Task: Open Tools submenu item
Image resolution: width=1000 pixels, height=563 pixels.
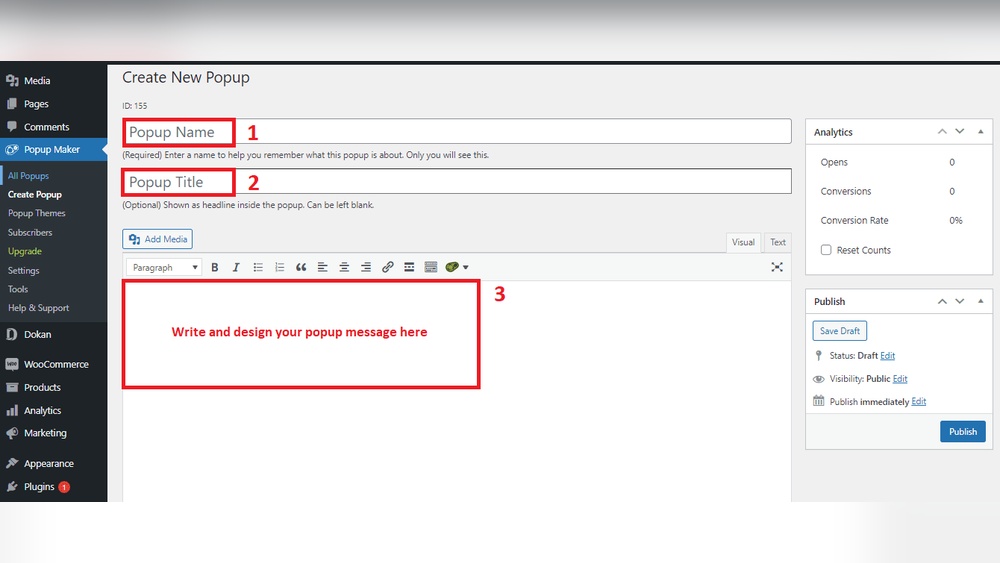Action: (18, 289)
